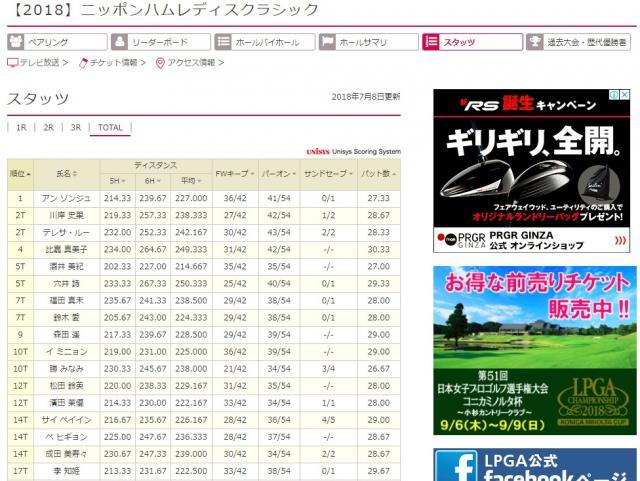Click the map pin icon beside アクセス情報
Image resolution: width=640 pixels, height=481 pixels.
(x=160, y=63)
